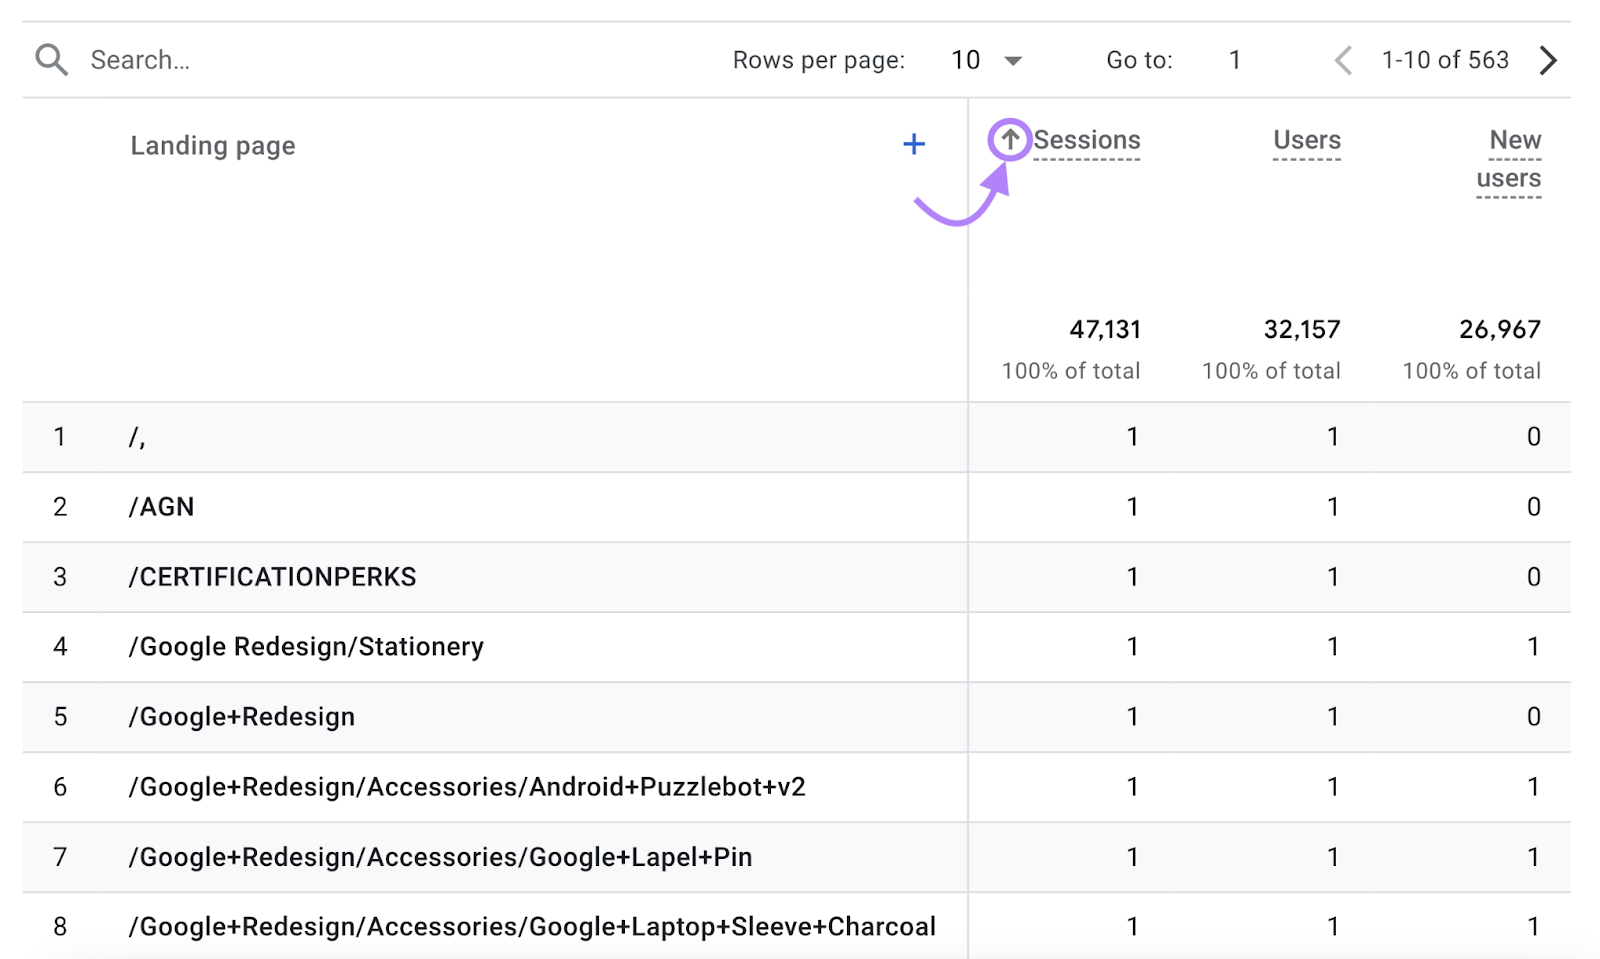The image size is (1600, 959).
Task: Click into the Search field
Action: click(300, 60)
